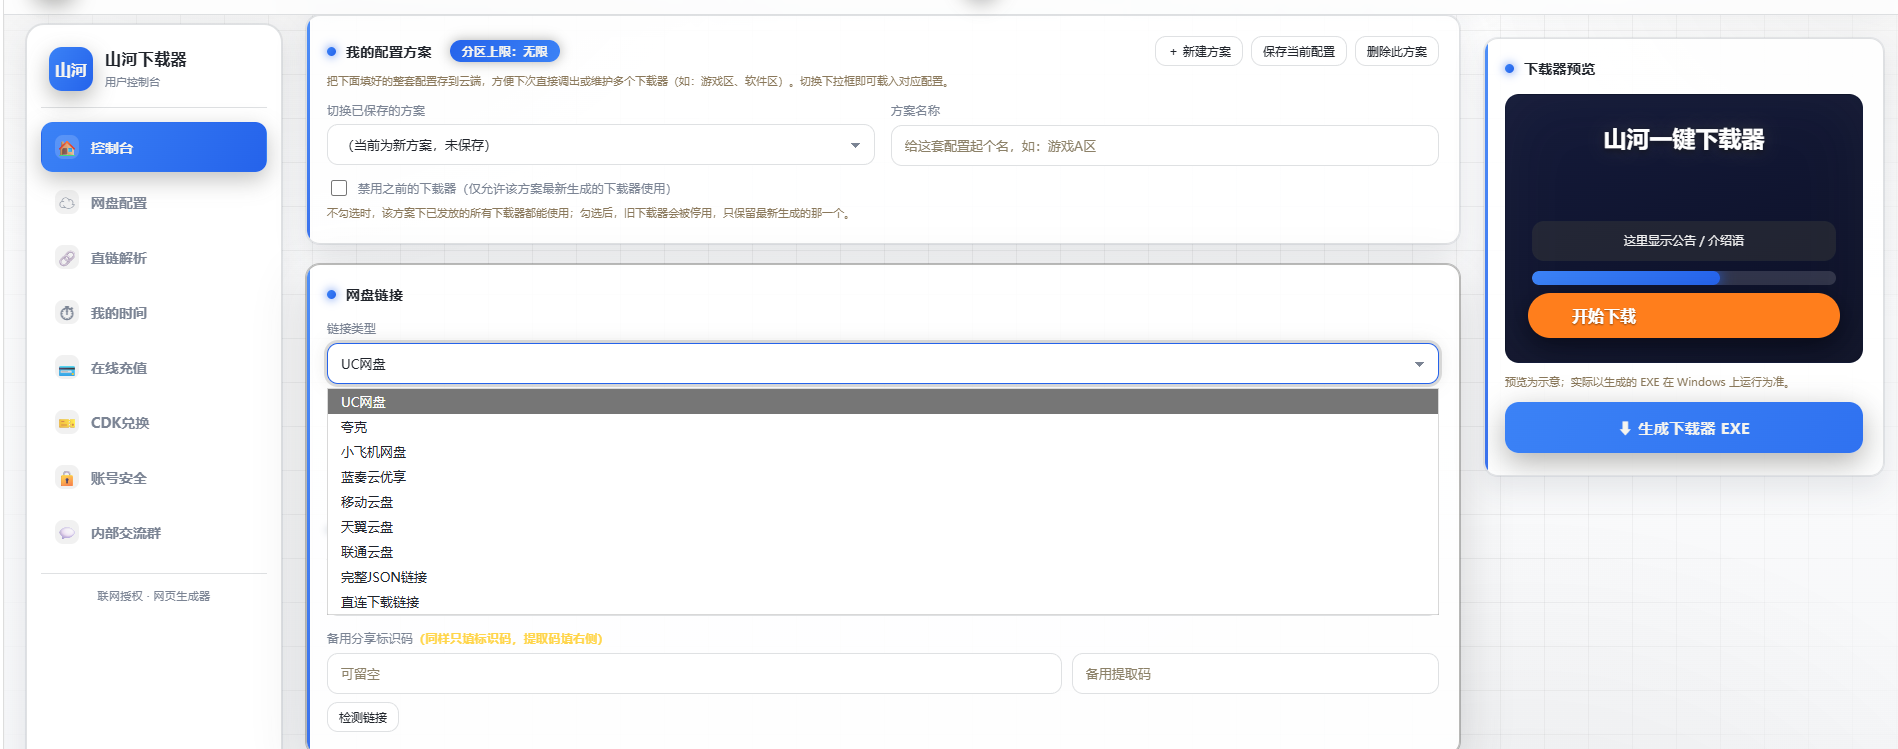The width and height of the screenshot is (1898, 749).
Task: Focus the 备用提取码 input field
Action: tap(1255, 674)
